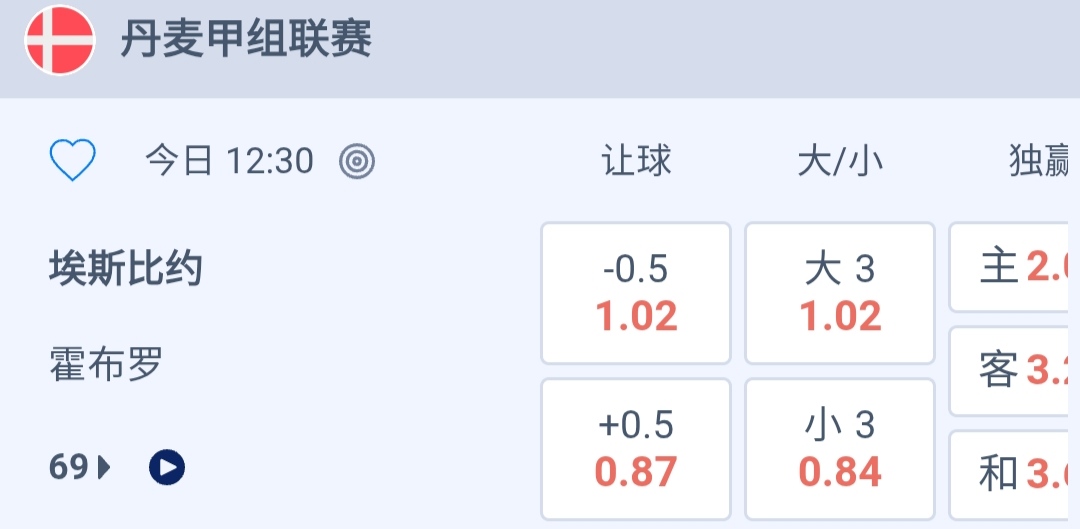The width and height of the screenshot is (1080, 529).
Task: Tap the Denmark flag icon
Action: pyautogui.click(x=60, y=41)
